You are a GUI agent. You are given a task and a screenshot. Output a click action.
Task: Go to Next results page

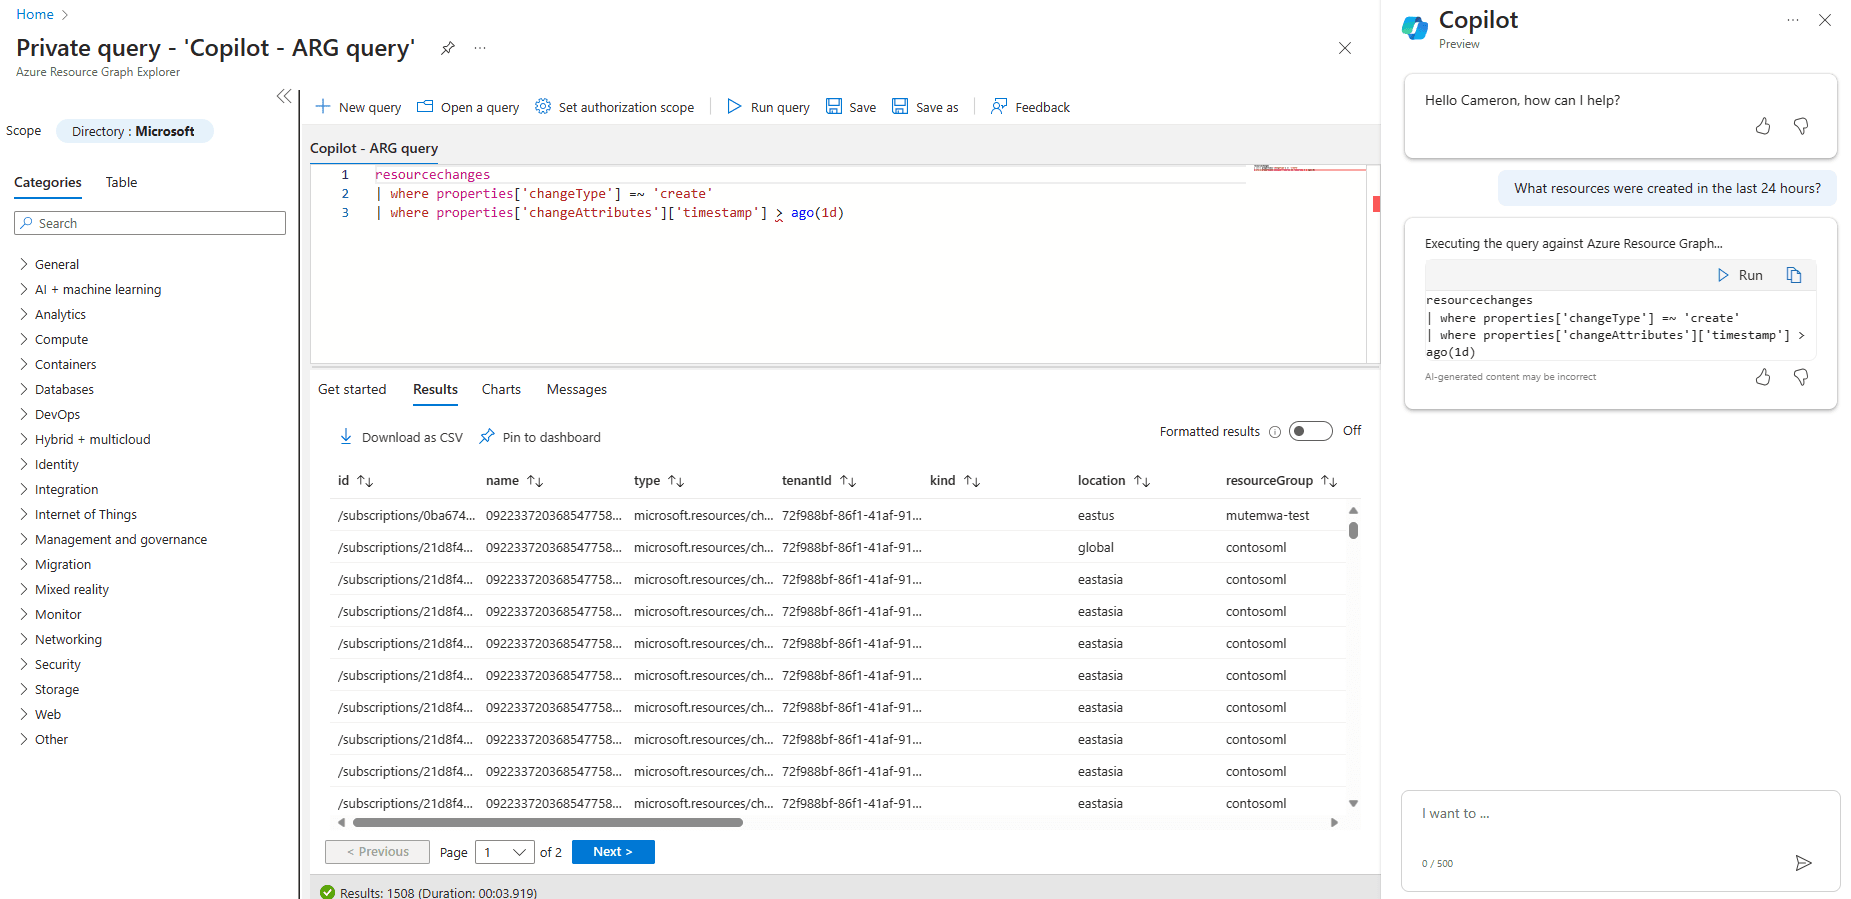tap(613, 852)
